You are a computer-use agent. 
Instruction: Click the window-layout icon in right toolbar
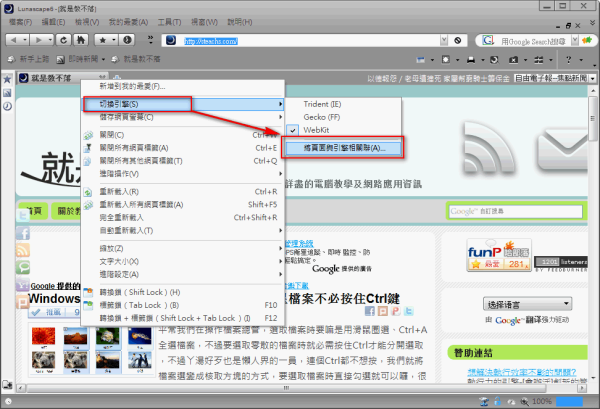coord(421,60)
